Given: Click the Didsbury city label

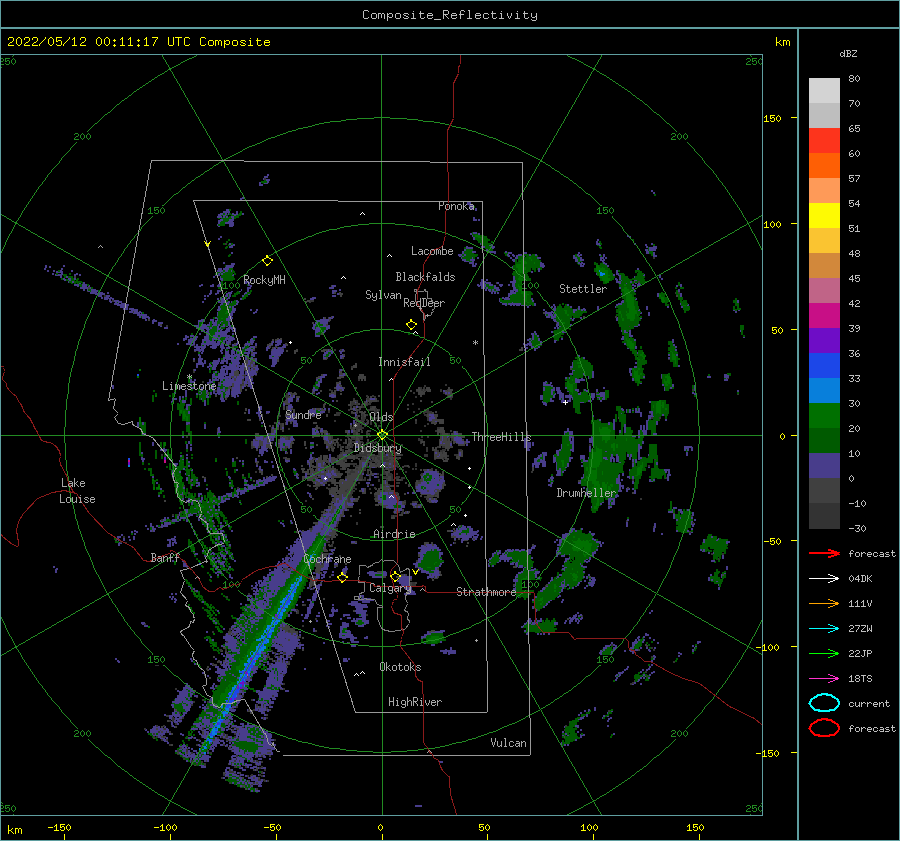Looking at the screenshot, I should tap(378, 448).
